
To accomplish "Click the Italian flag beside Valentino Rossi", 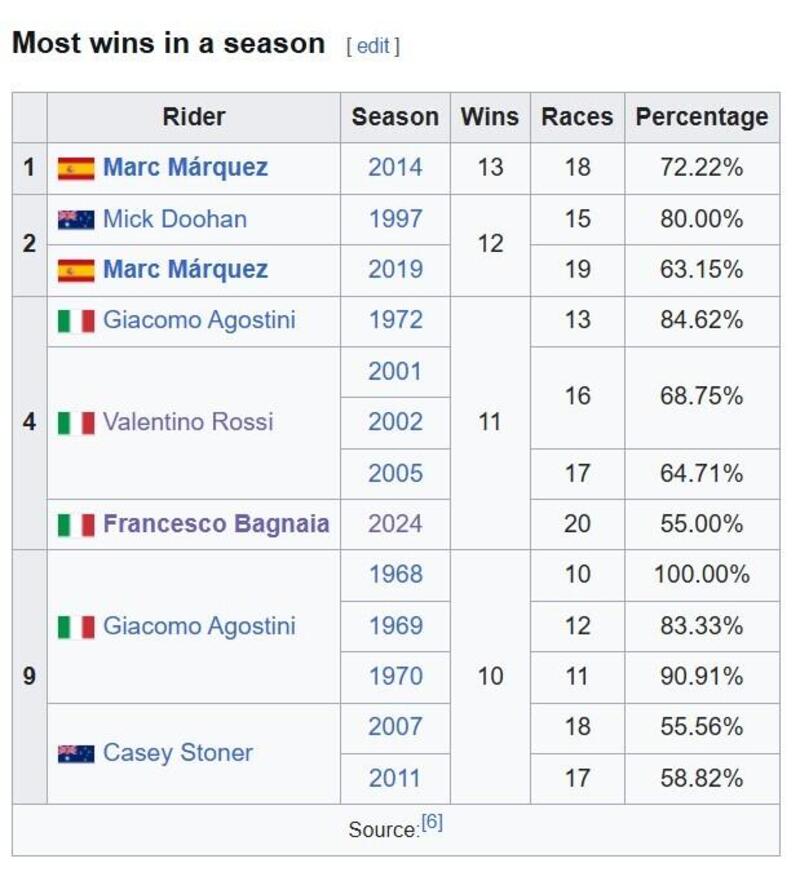I will coord(76,422).
